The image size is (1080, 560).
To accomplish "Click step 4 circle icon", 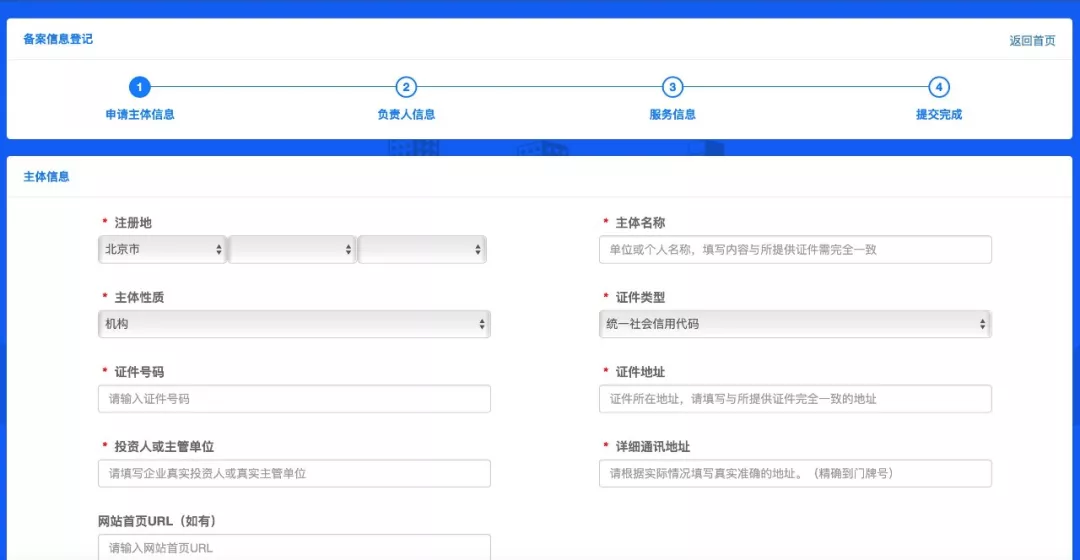I will tap(938, 87).
